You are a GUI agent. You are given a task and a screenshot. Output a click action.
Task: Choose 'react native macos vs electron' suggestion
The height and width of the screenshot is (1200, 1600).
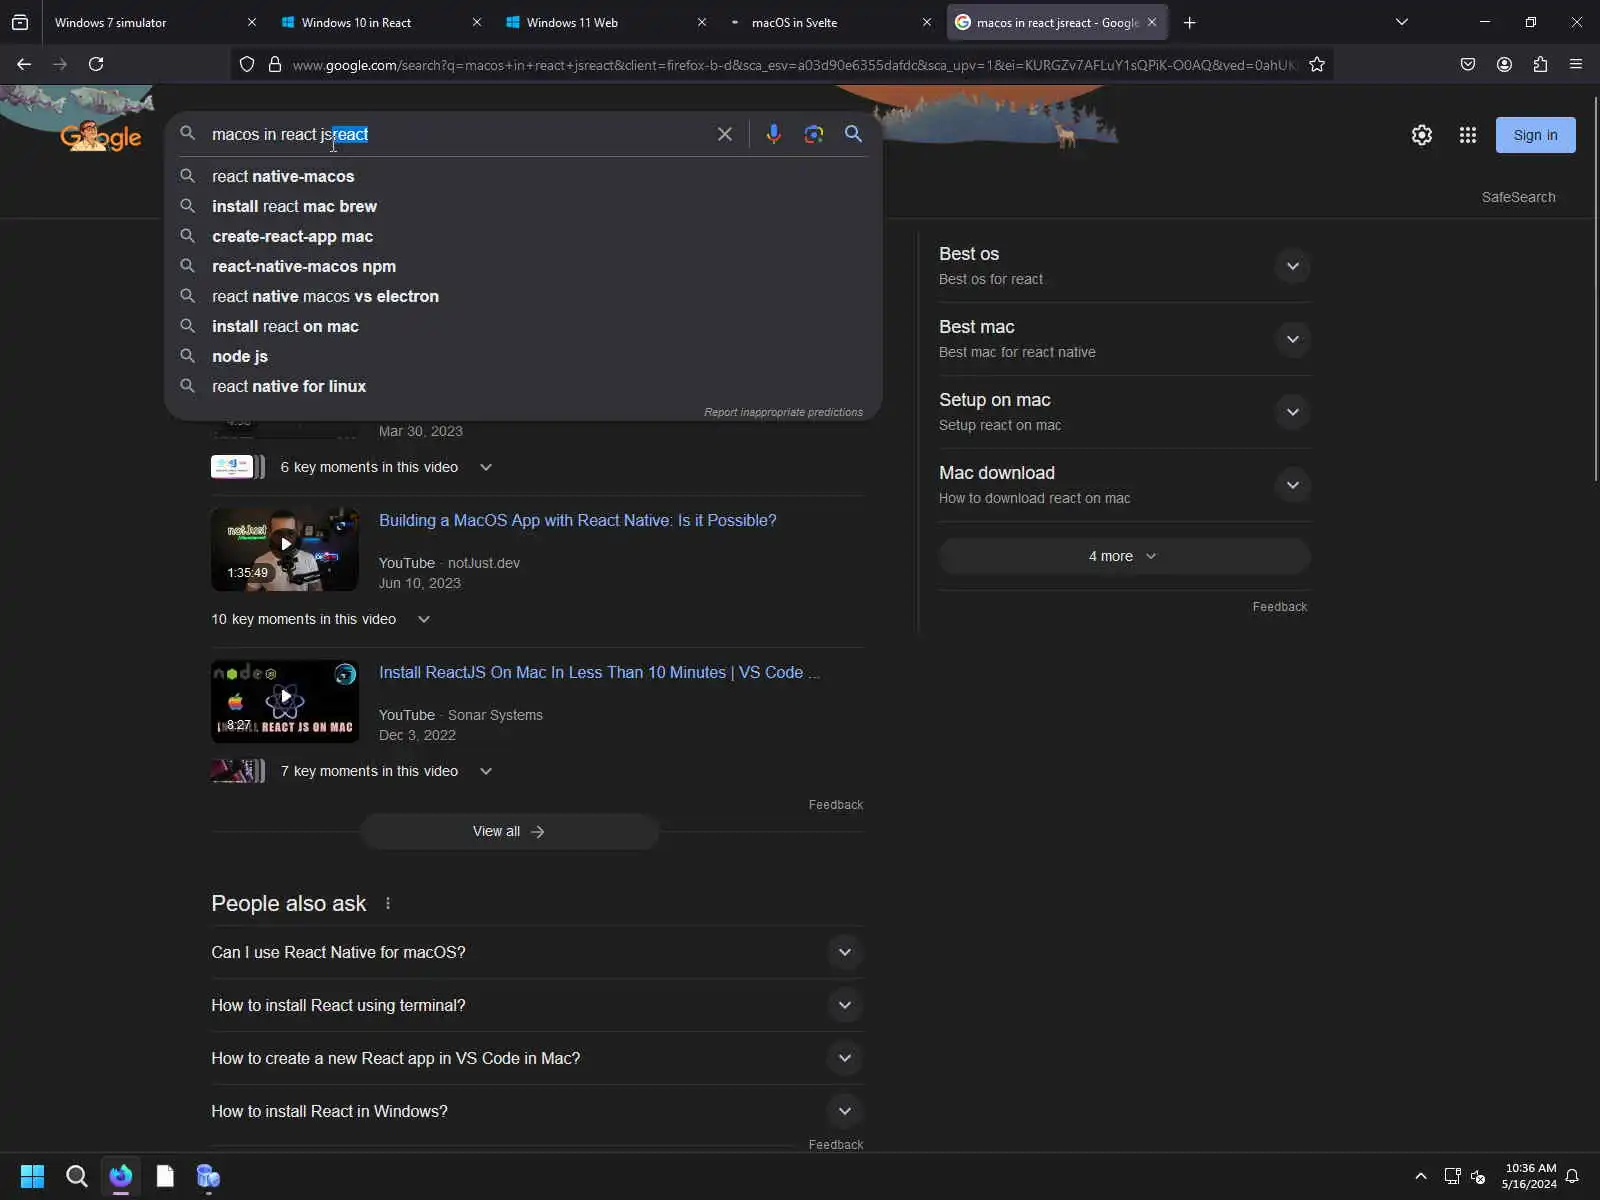523,296
